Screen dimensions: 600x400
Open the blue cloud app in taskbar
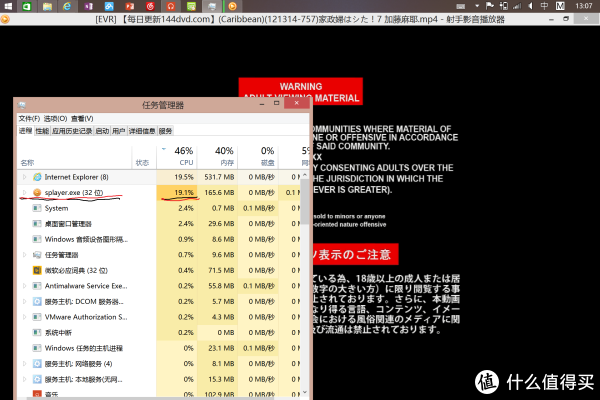point(109,6)
